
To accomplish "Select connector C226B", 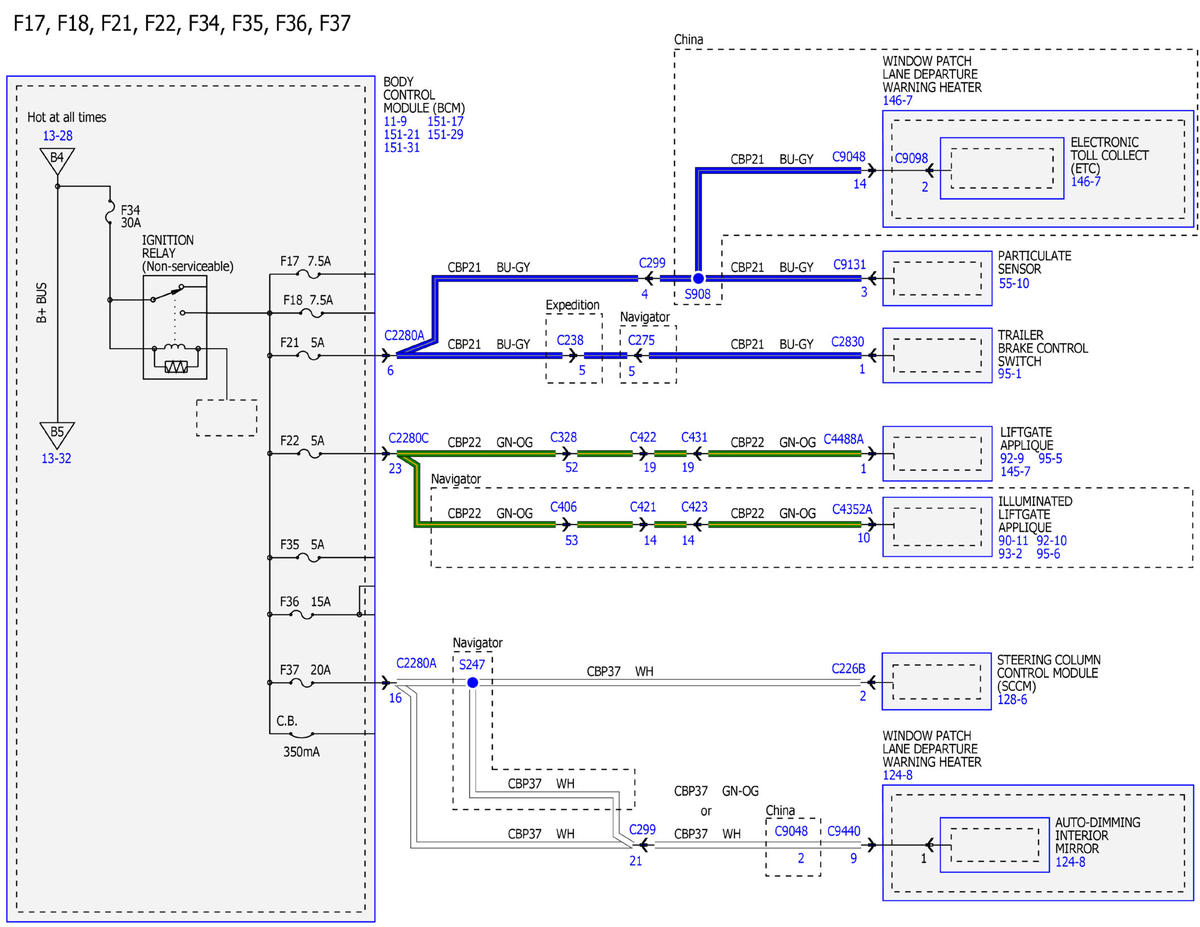I will click(849, 668).
